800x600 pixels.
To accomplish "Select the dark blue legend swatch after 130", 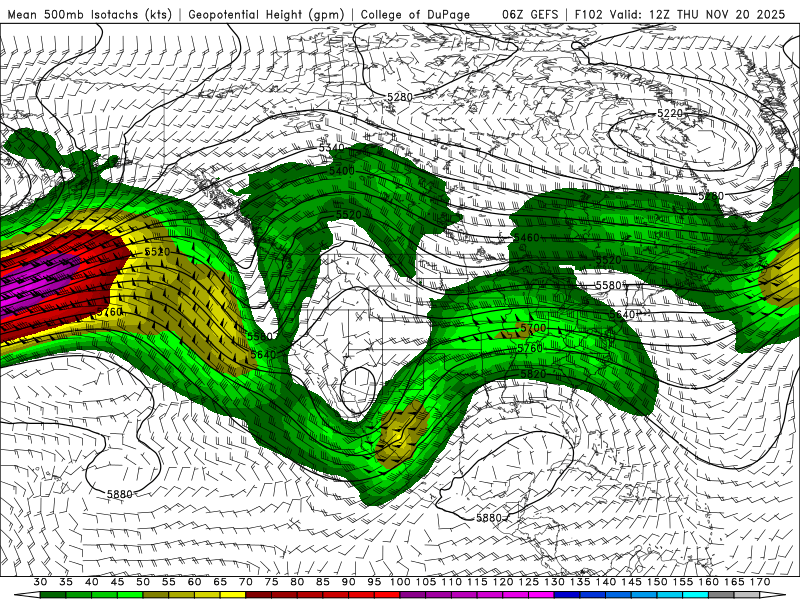I will [x=567, y=595].
